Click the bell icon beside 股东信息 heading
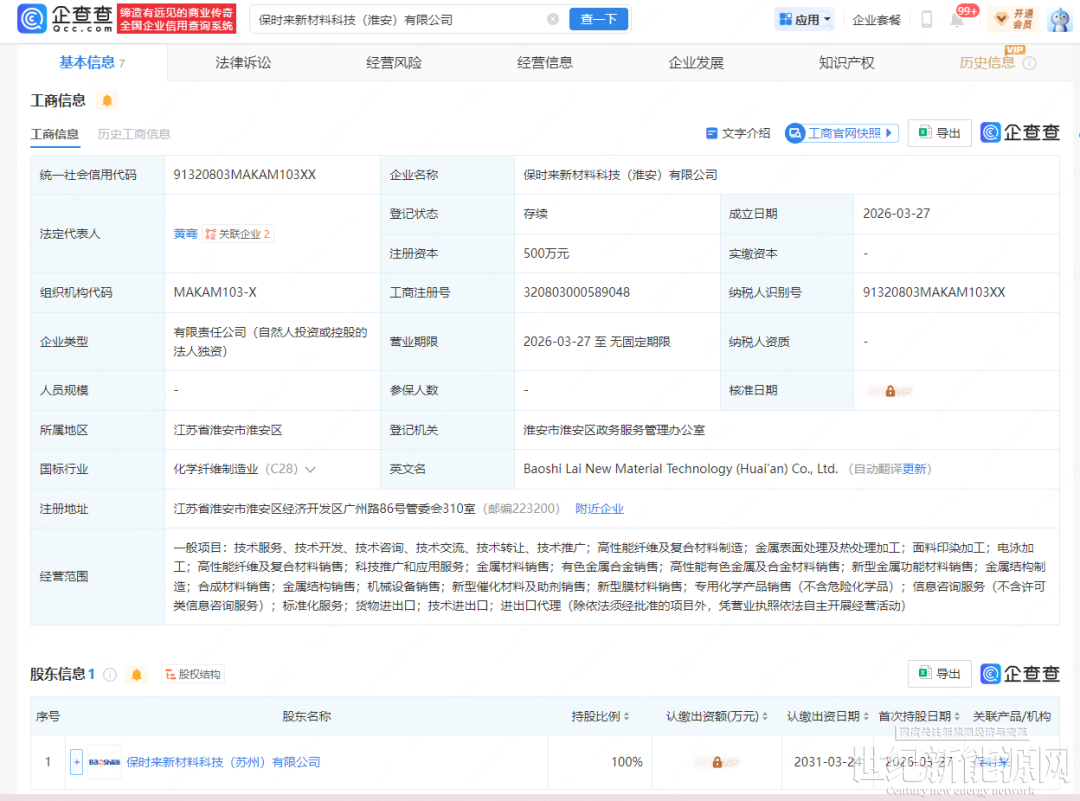This screenshot has height=801, width=1080. coord(138,675)
